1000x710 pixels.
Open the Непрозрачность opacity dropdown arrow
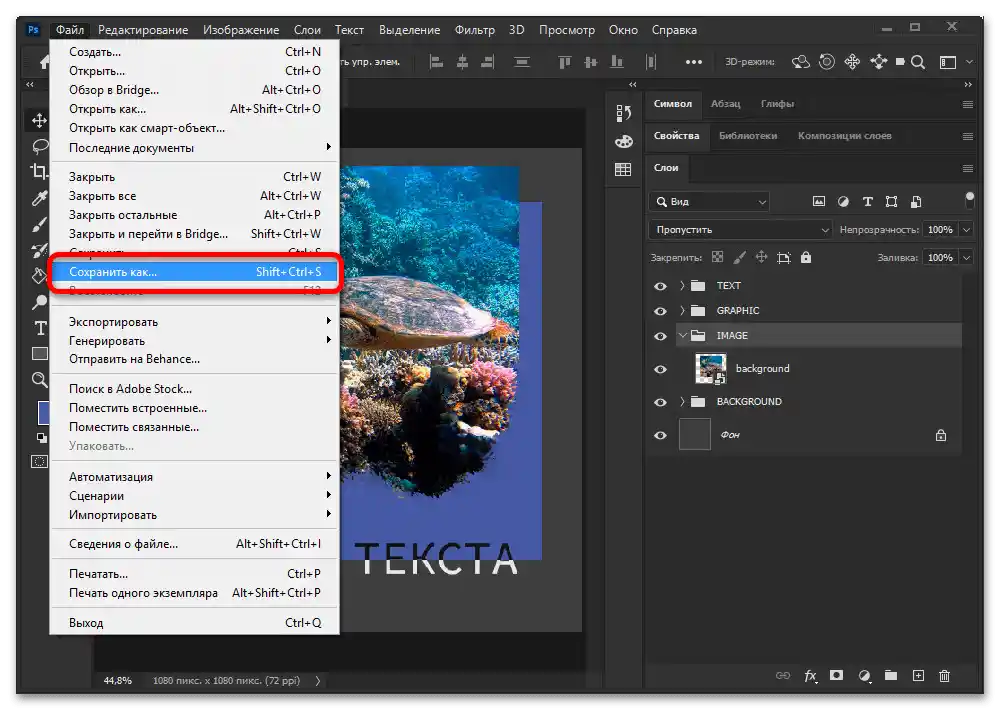click(x=967, y=230)
